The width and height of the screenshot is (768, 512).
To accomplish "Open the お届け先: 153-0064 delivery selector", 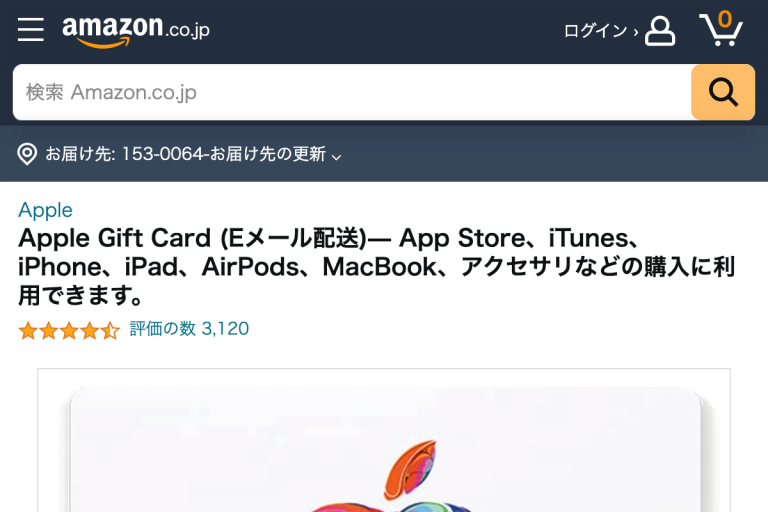I will 179,154.
